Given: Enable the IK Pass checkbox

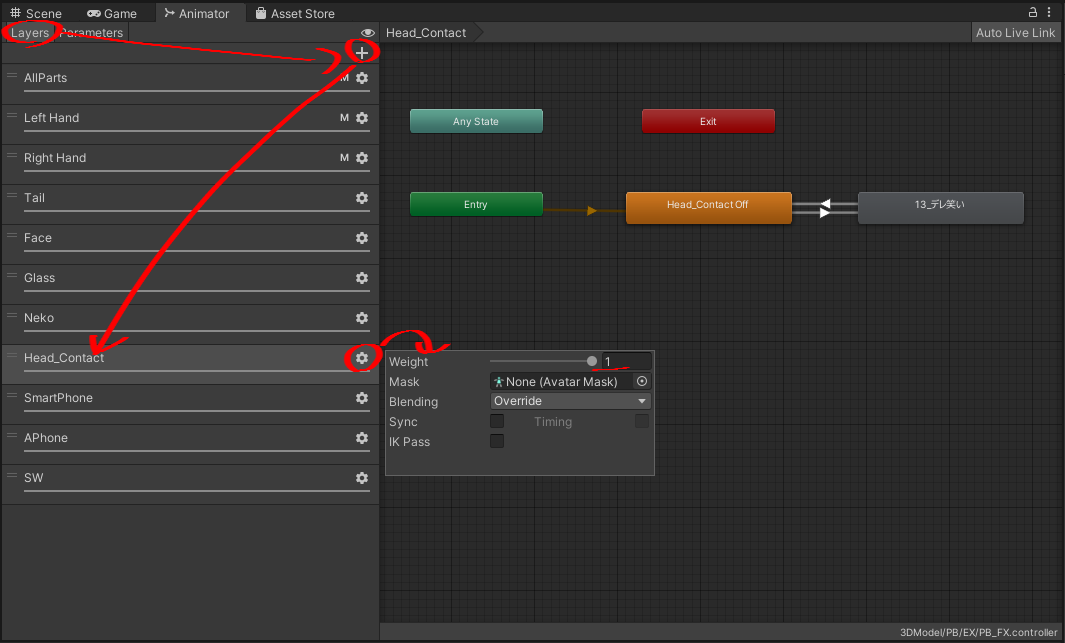Looking at the screenshot, I should (497, 442).
